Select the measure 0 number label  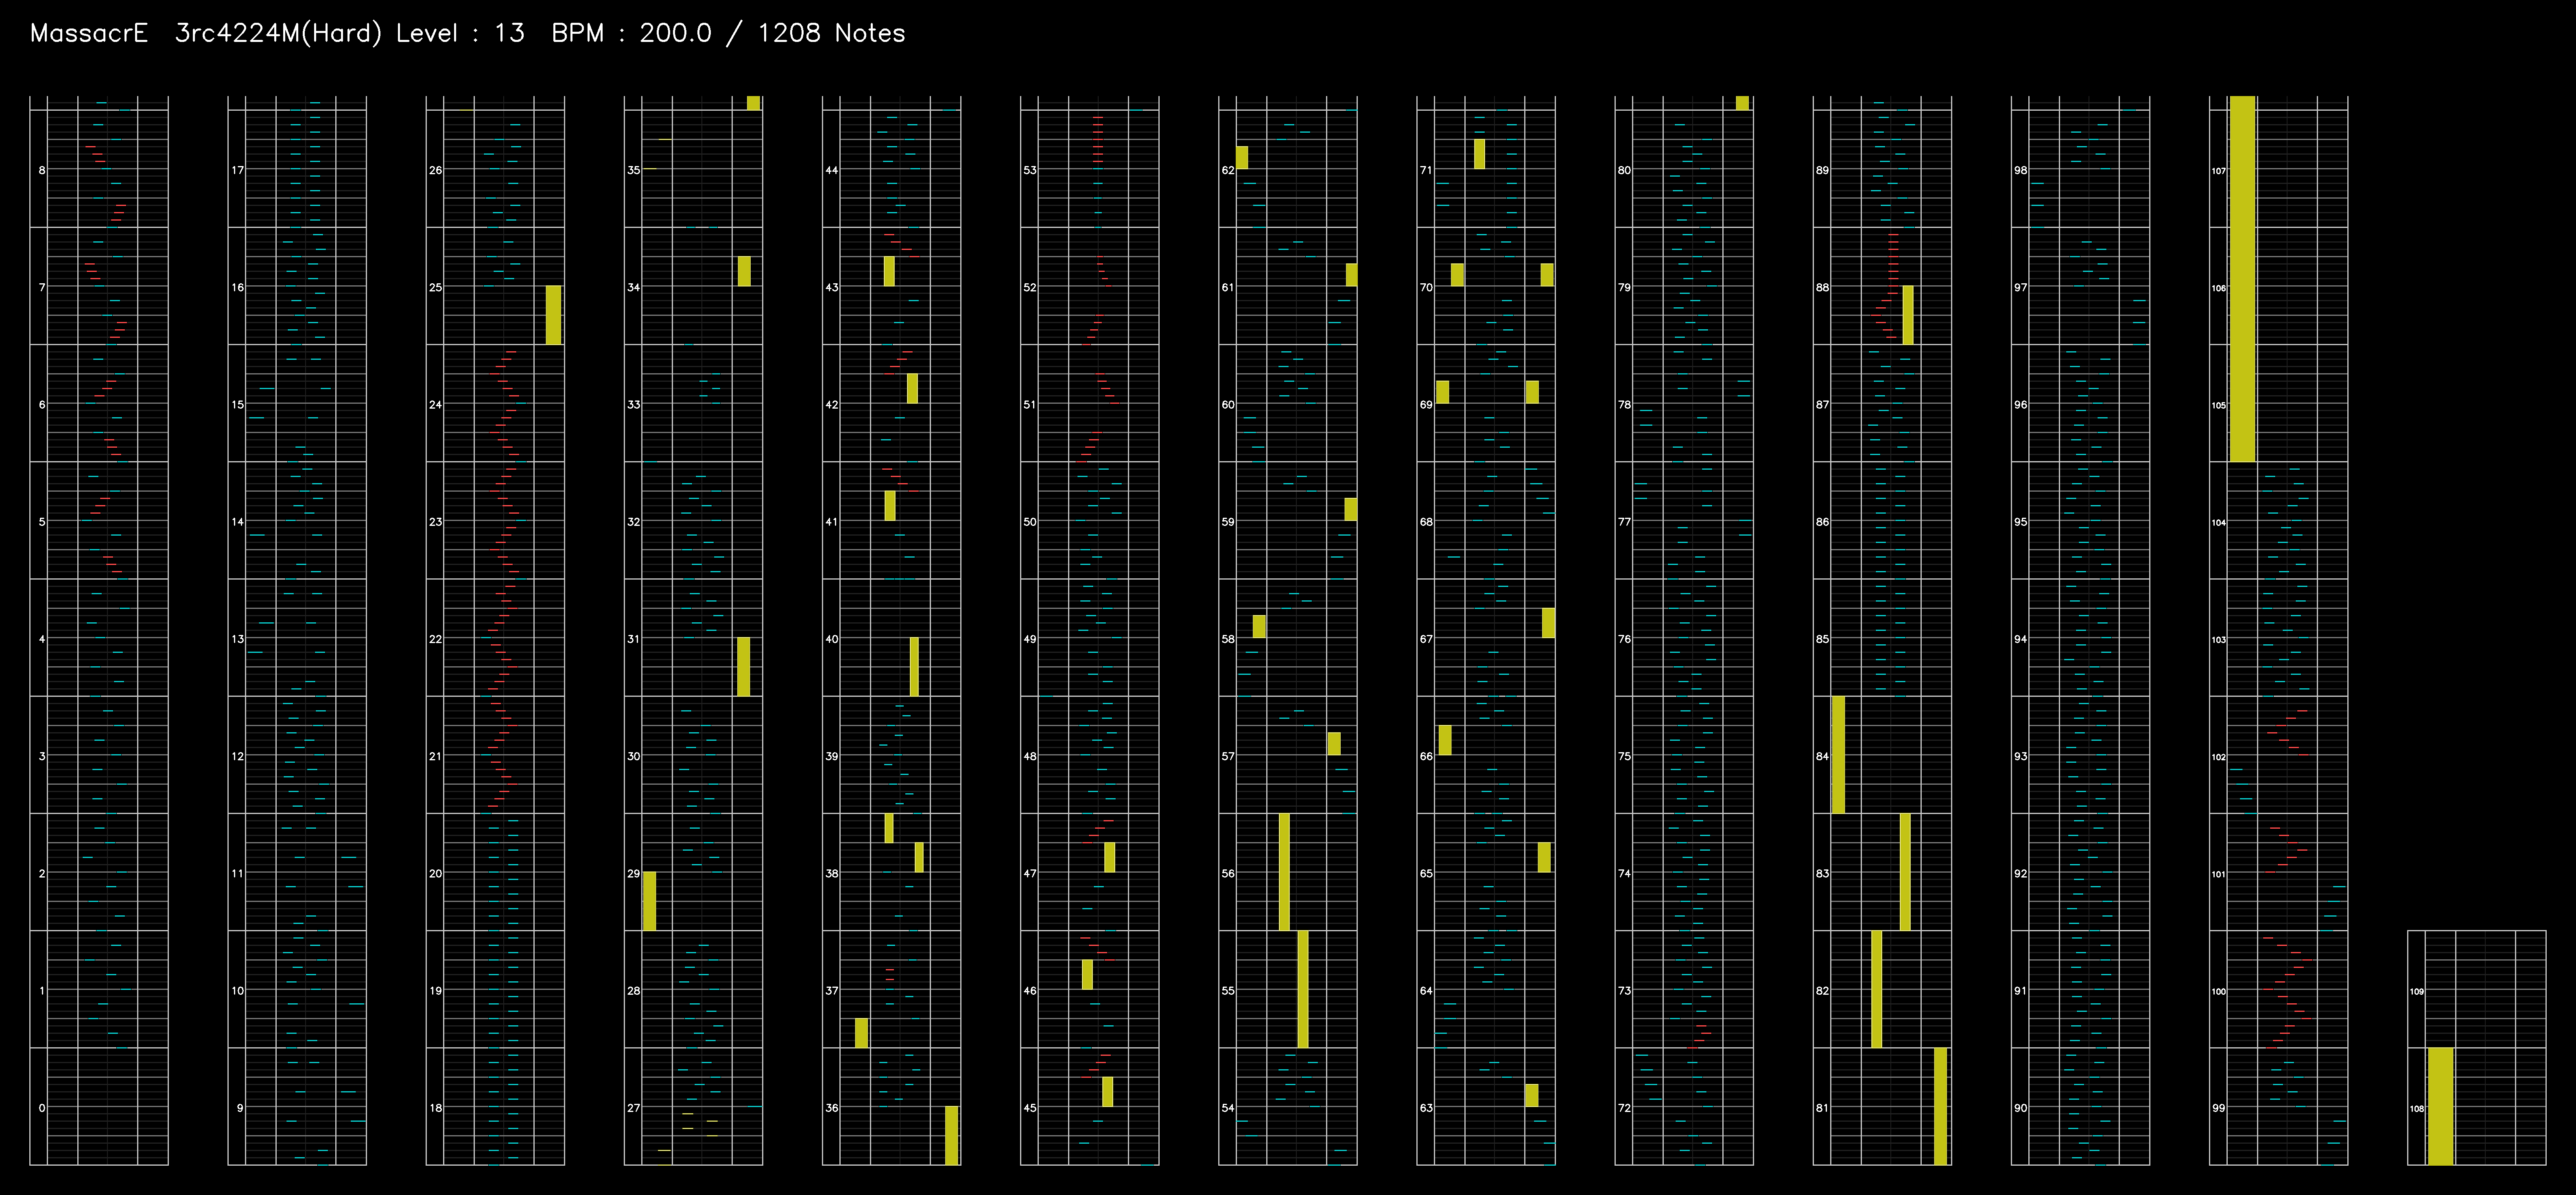[x=42, y=1108]
